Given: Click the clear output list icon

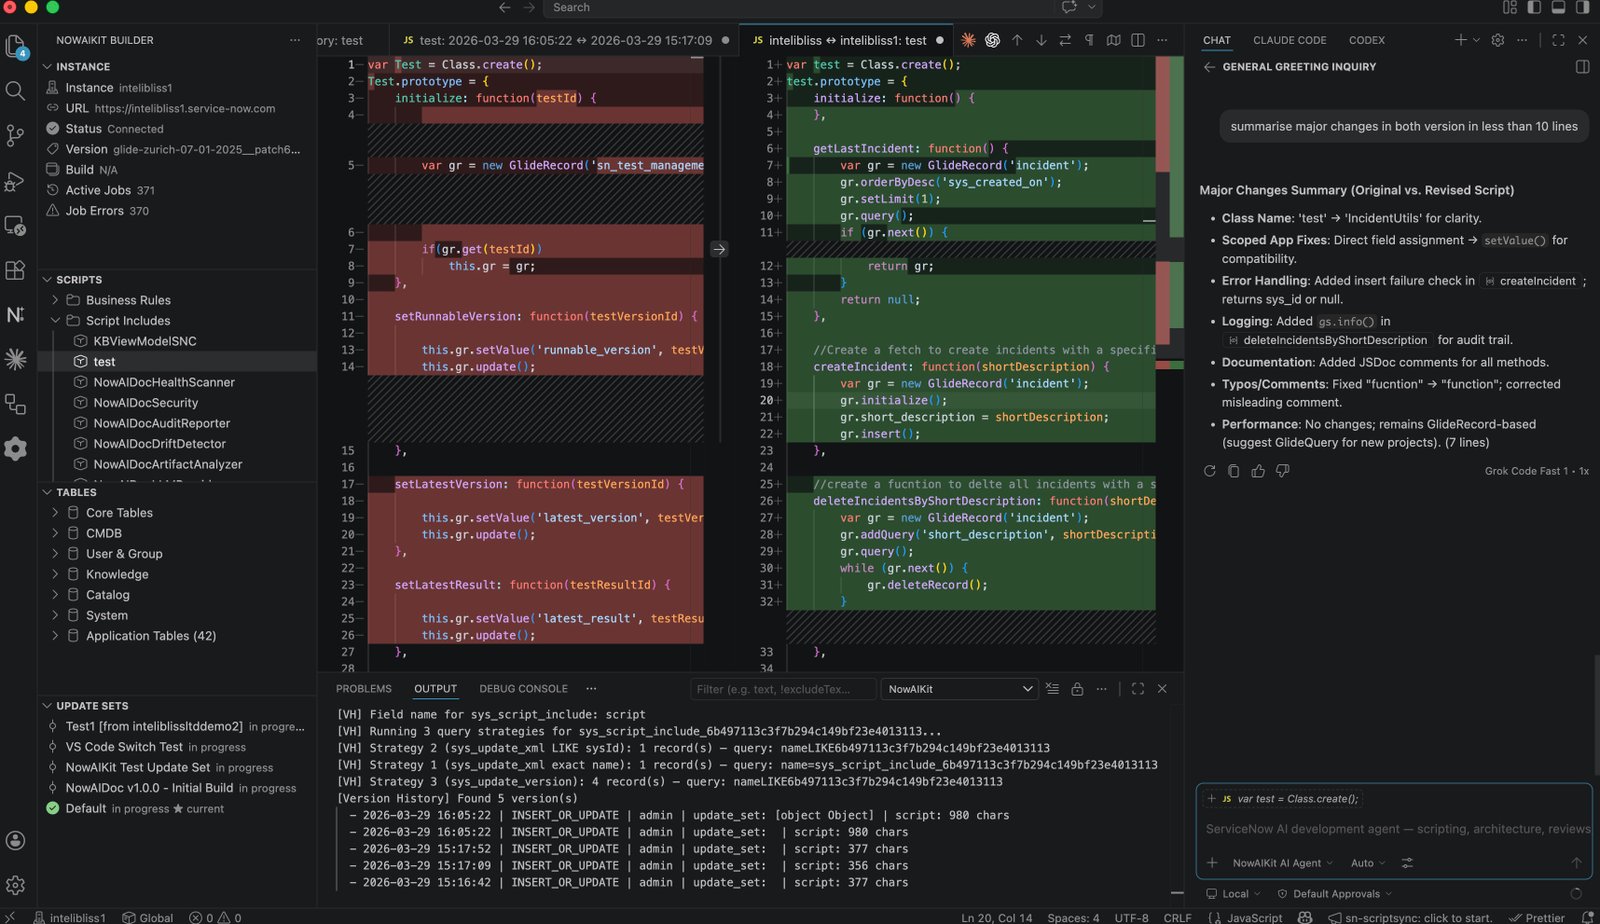Looking at the screenshot, I should 1052,689.
